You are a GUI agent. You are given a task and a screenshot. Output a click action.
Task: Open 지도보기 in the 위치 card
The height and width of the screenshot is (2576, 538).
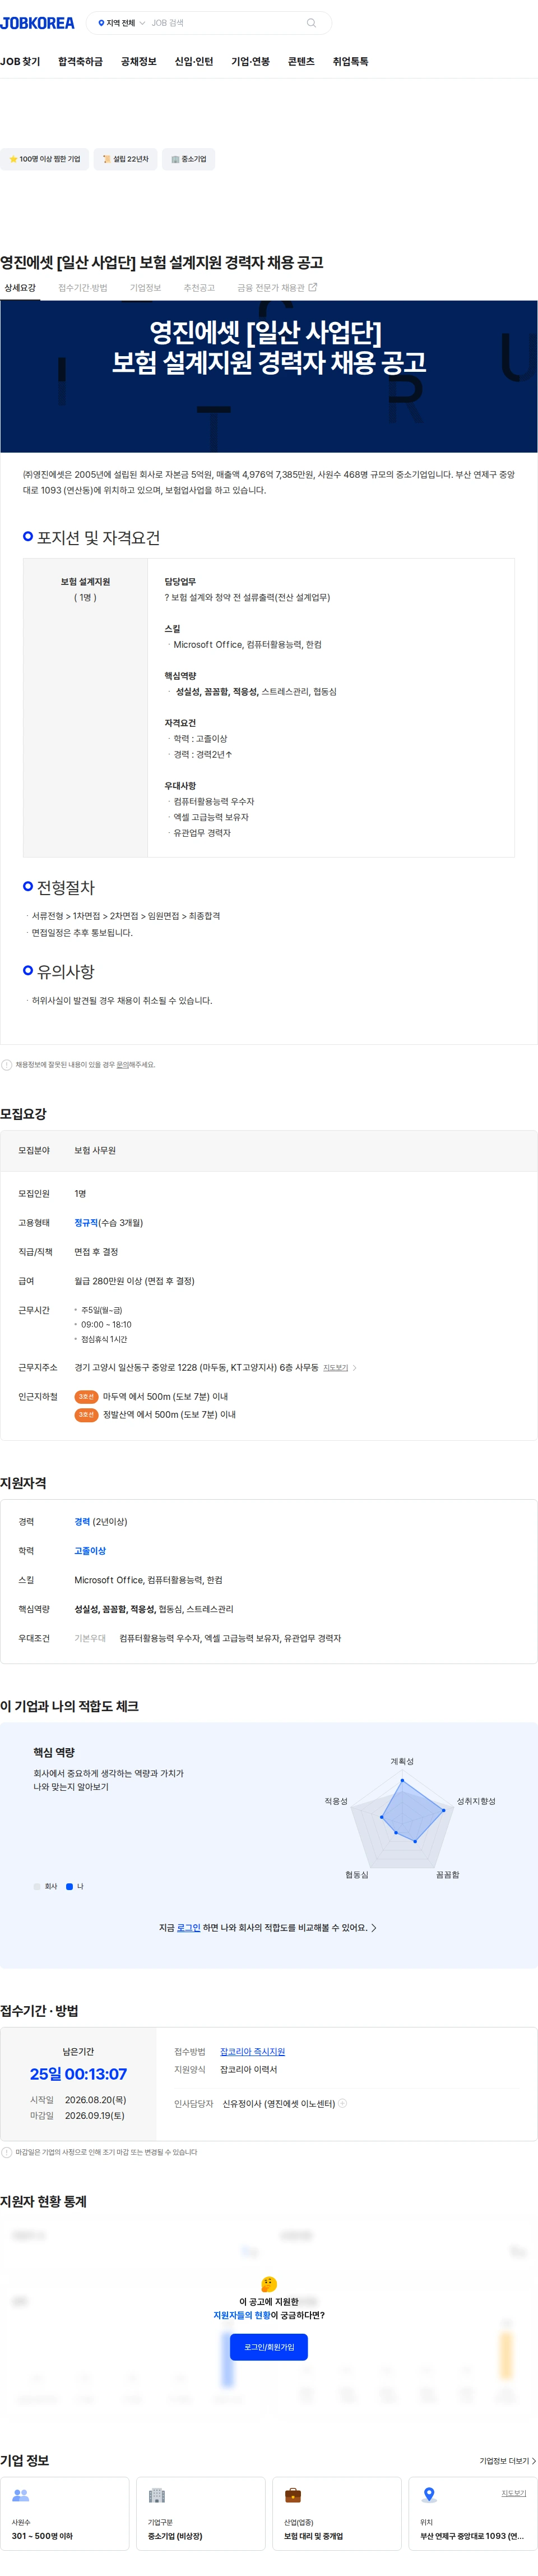513,2493
